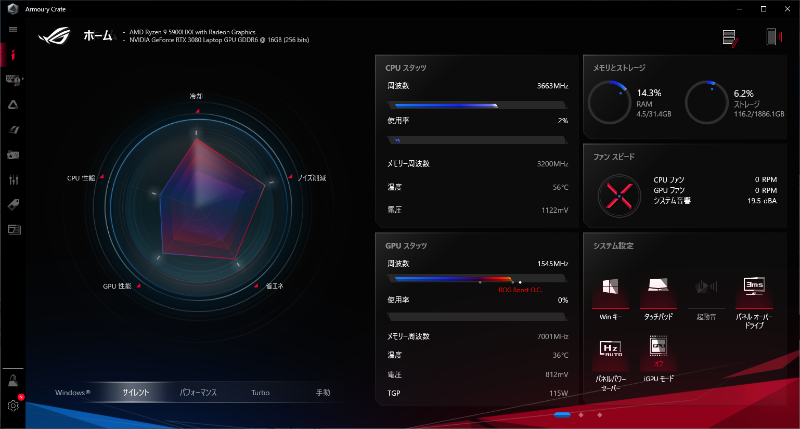The width and height of the screenshot is (800, 429).
Task: Select the Home icon in the sidebar
Action: (13, 55)
